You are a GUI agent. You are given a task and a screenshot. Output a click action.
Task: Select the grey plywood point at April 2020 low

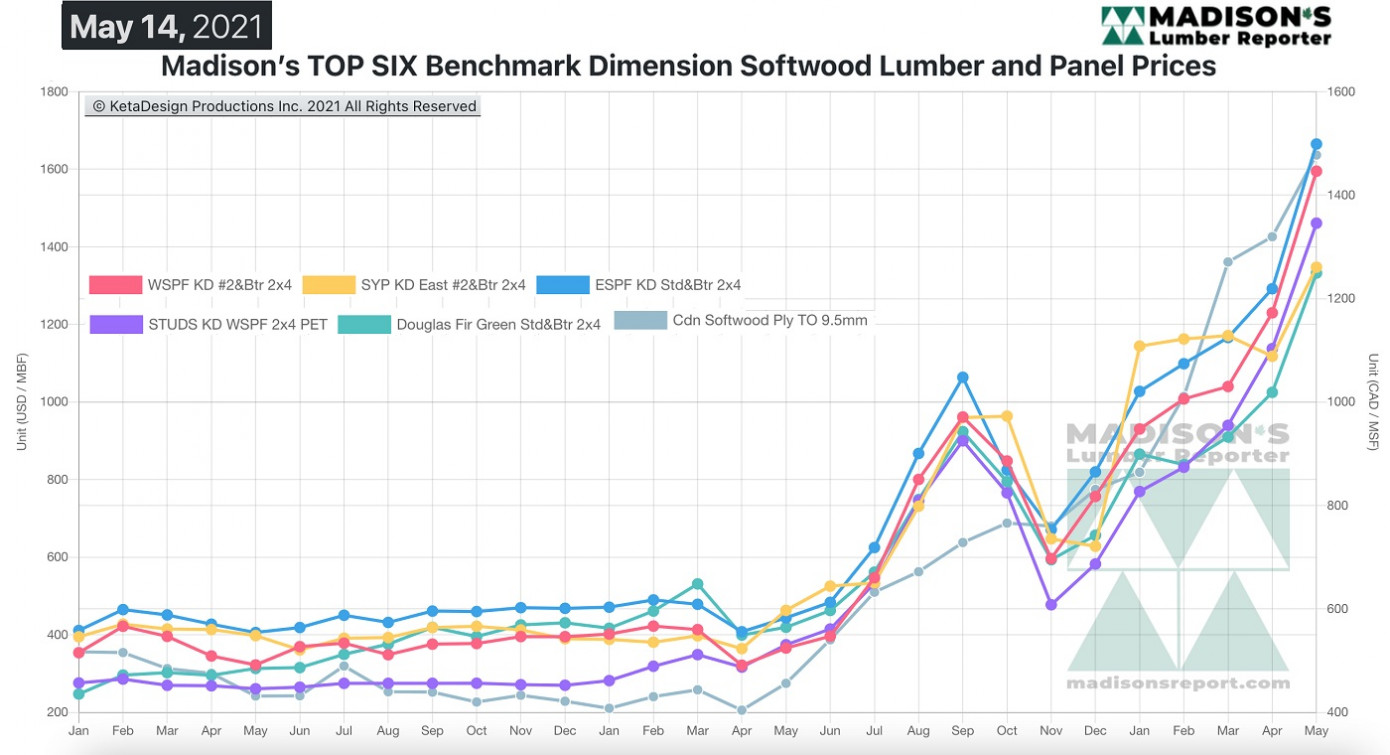[742, 710]
